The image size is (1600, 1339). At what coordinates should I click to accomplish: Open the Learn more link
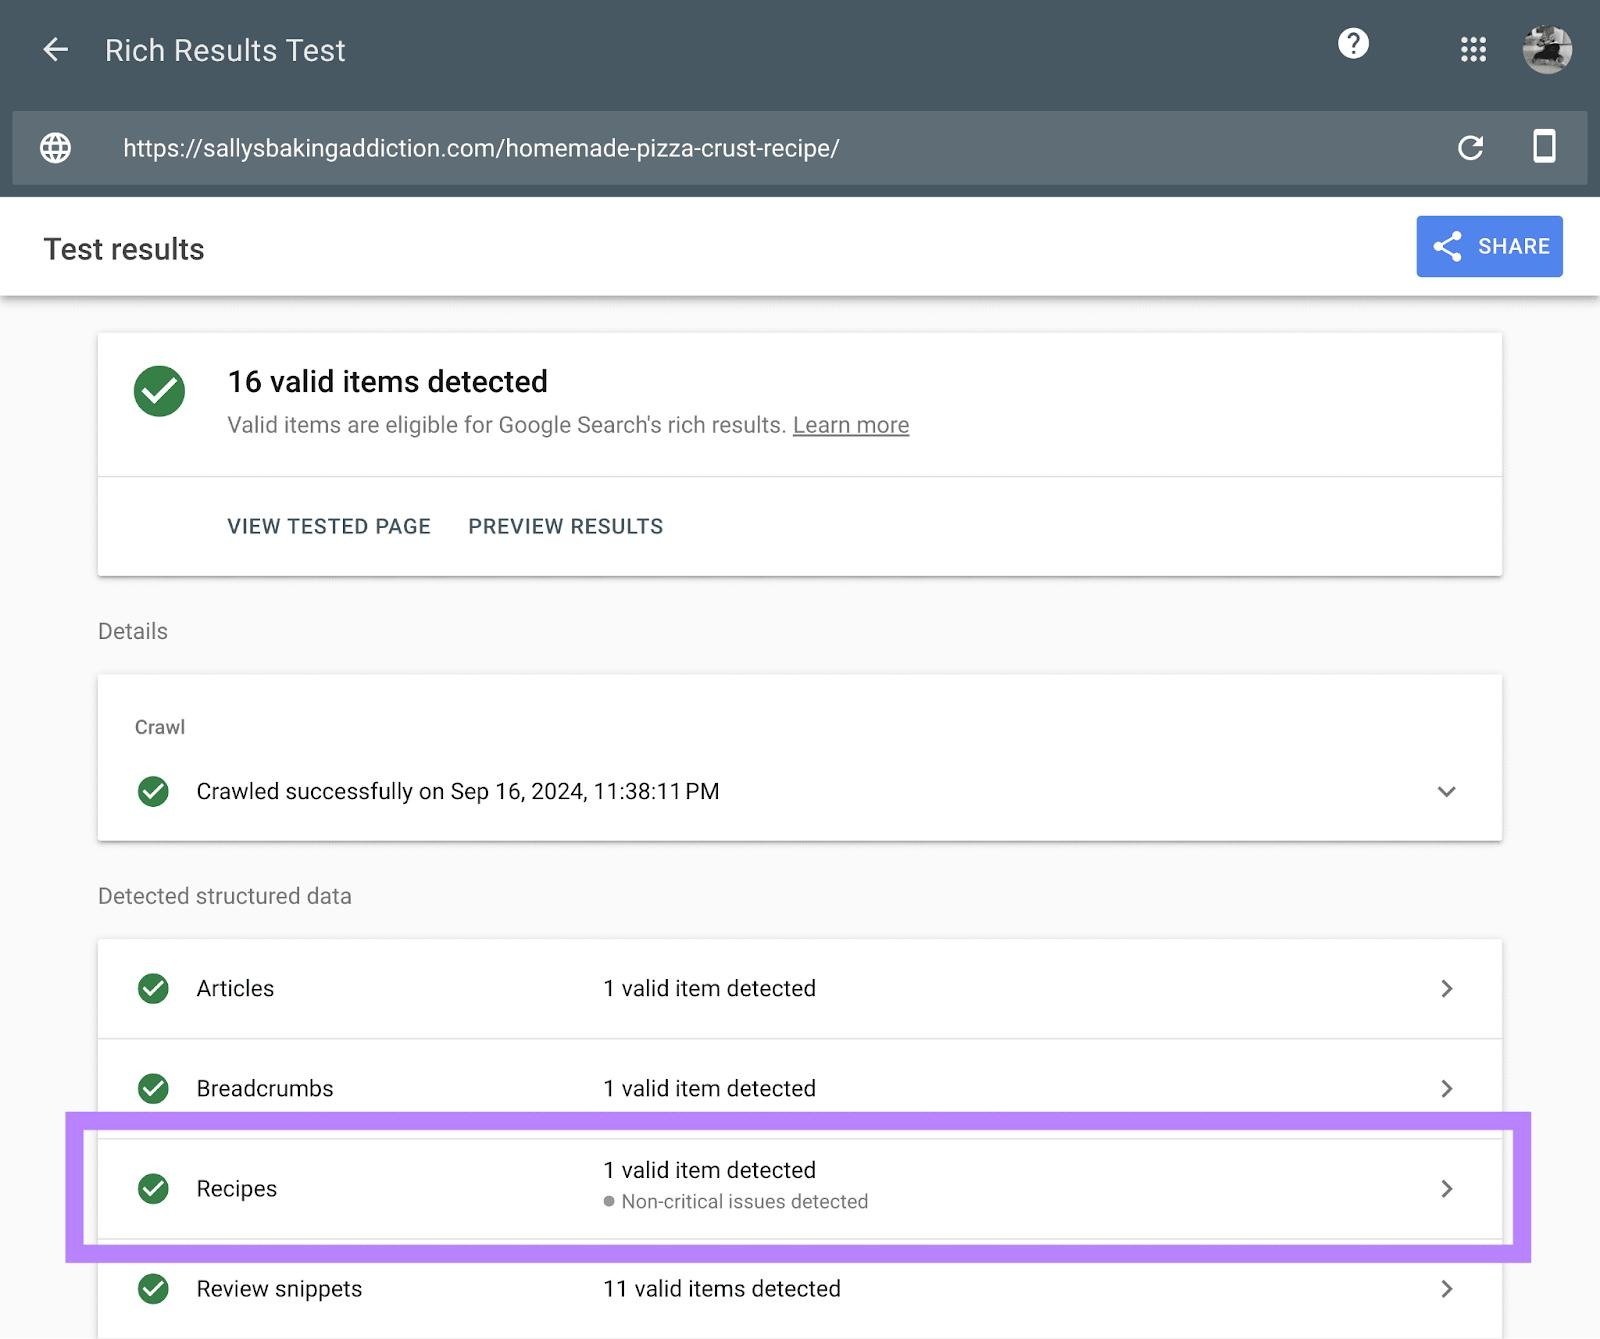coord(851,425)
